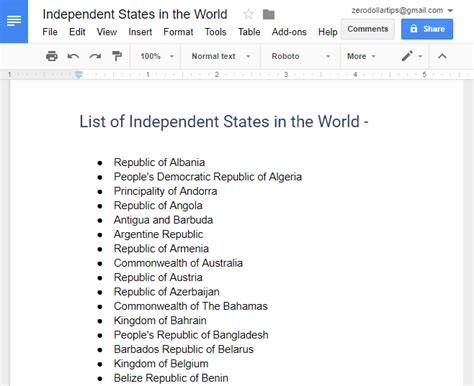Click the pencil editing mode icon
Image resolution: width=474 pixels, height=386 pixels.
(x=407, y=56)
